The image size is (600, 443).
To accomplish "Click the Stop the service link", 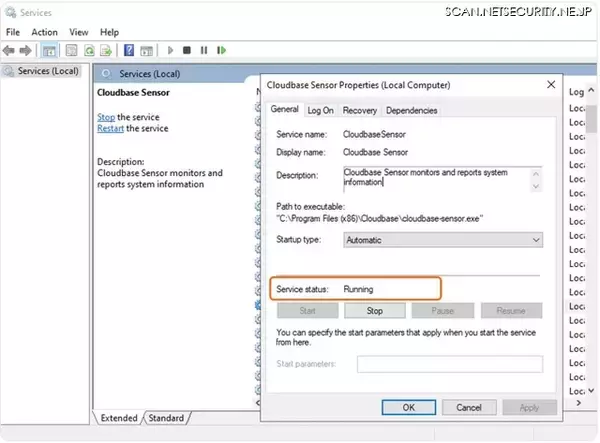I will [x=106, y=117].
